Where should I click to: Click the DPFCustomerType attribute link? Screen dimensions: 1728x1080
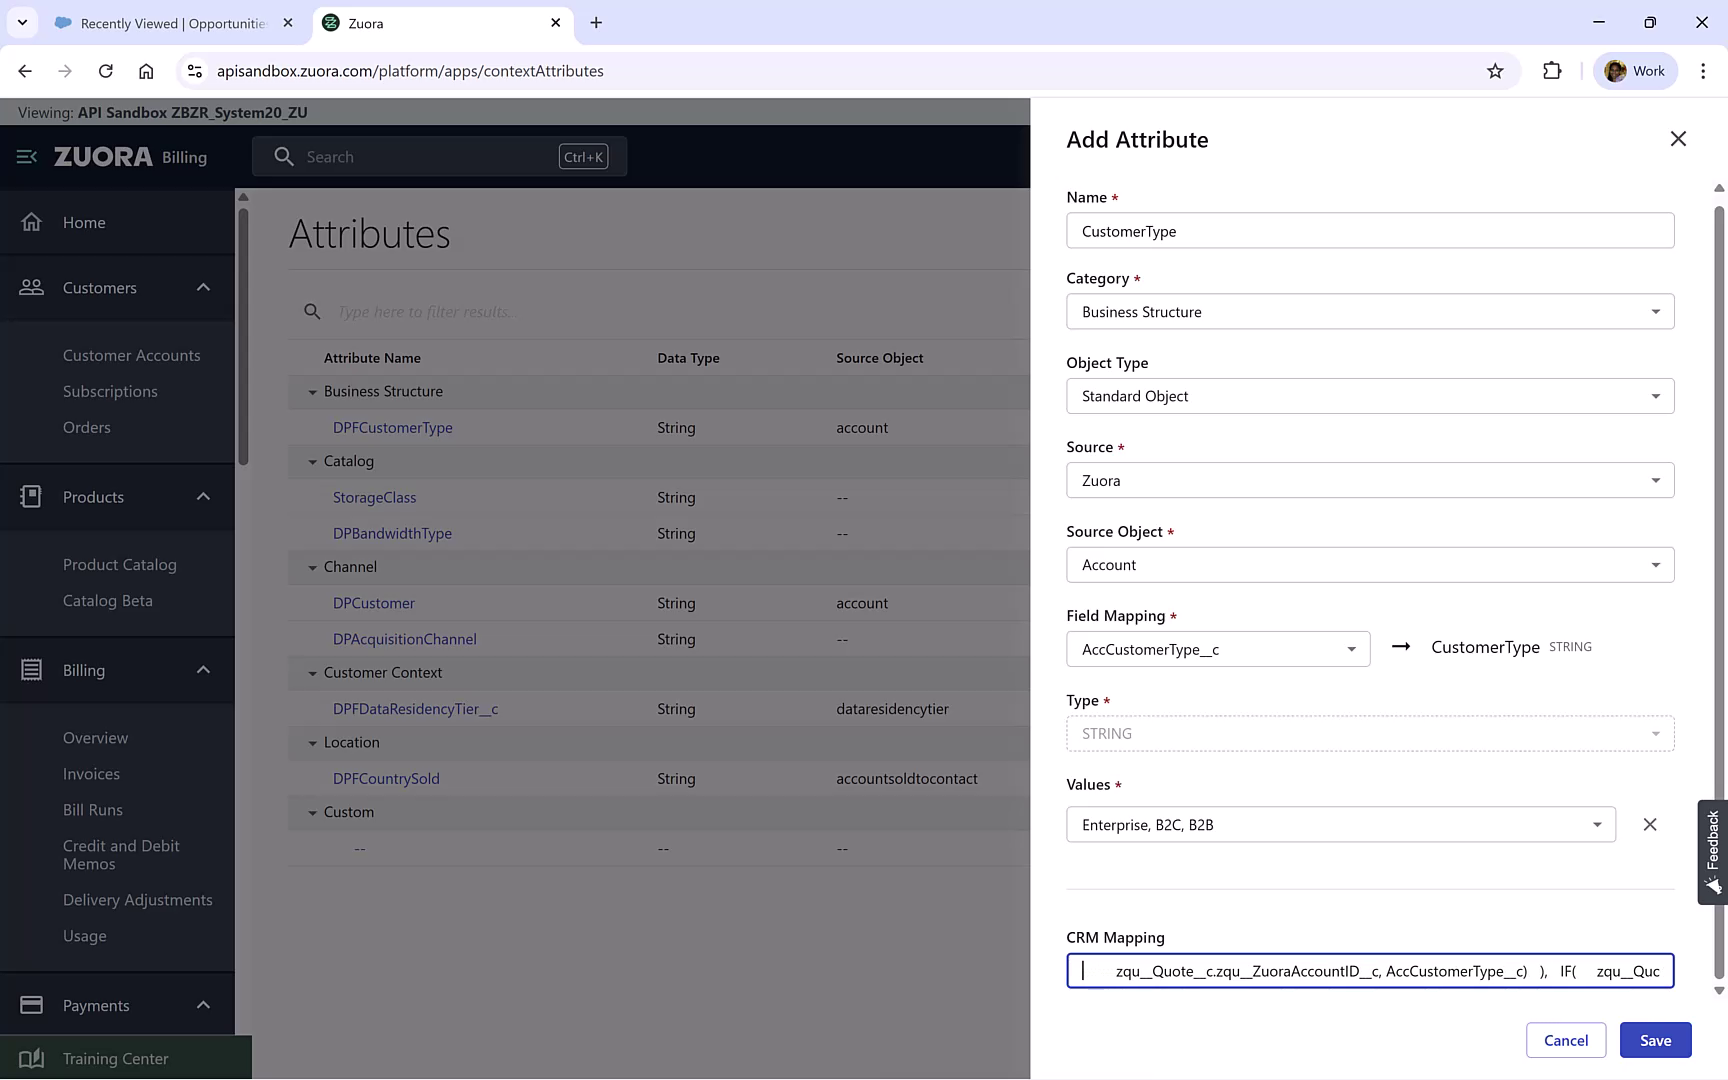(x=392, y=427)
